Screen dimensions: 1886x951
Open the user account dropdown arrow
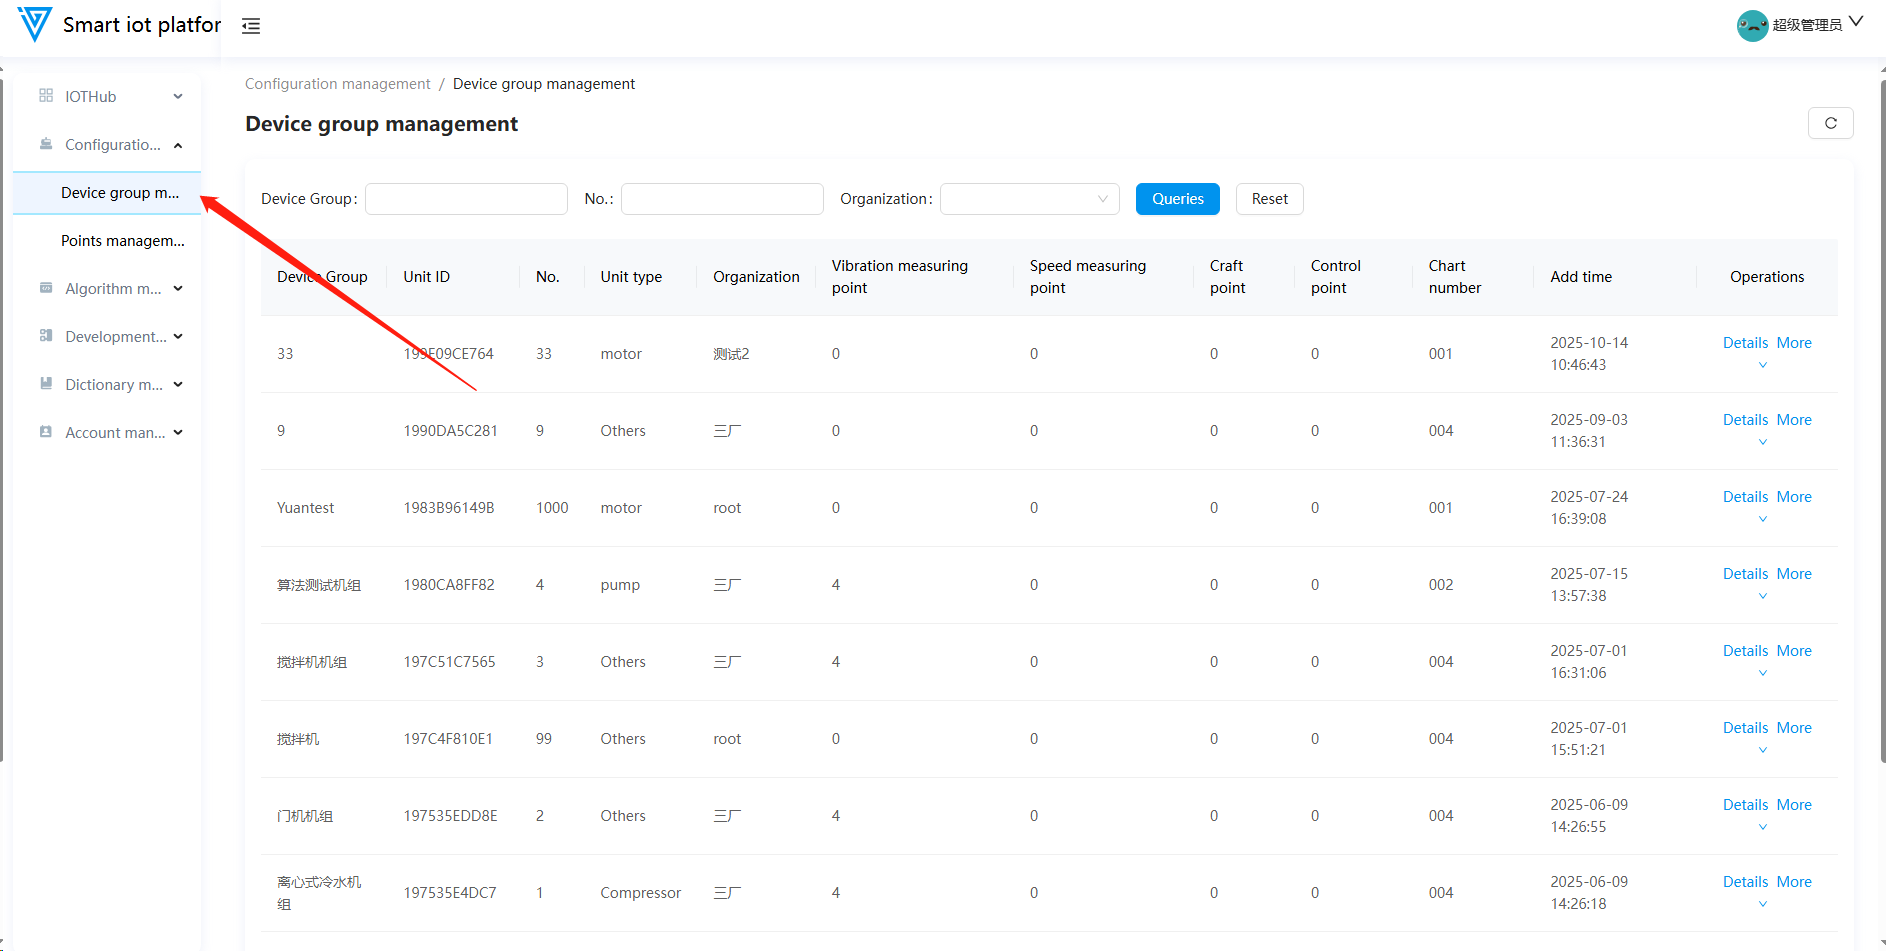tap(1856, 22)
